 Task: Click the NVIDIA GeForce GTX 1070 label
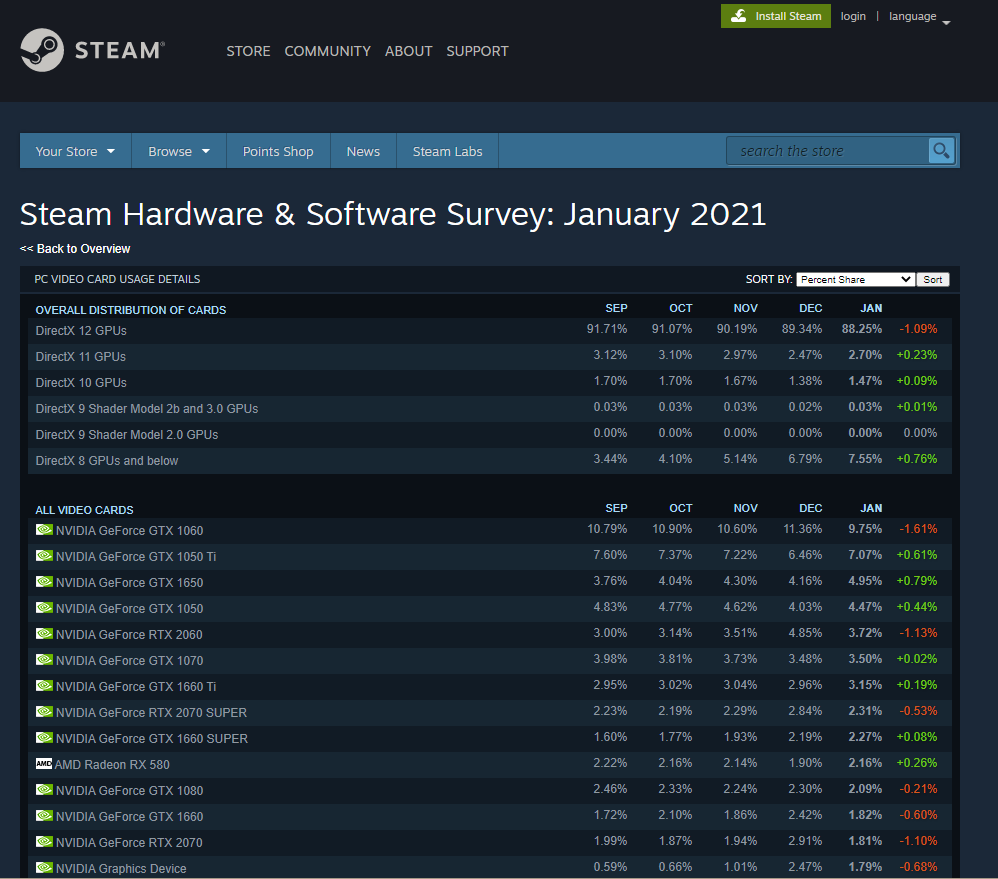(129, 661)
